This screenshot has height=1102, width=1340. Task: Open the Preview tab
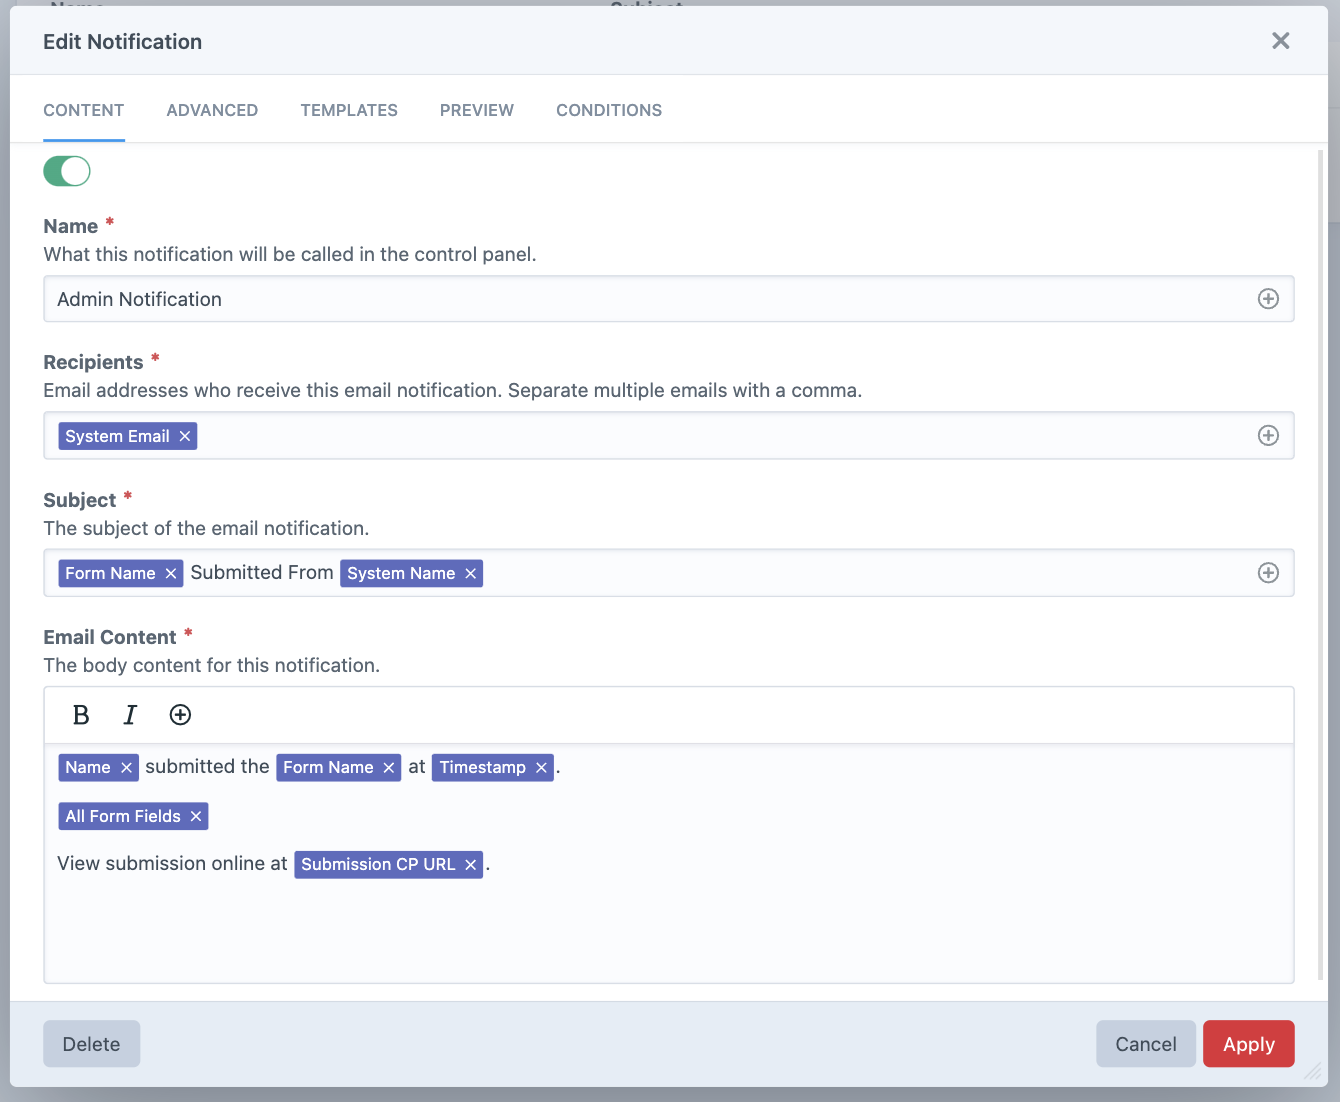[x=477, y=110]
